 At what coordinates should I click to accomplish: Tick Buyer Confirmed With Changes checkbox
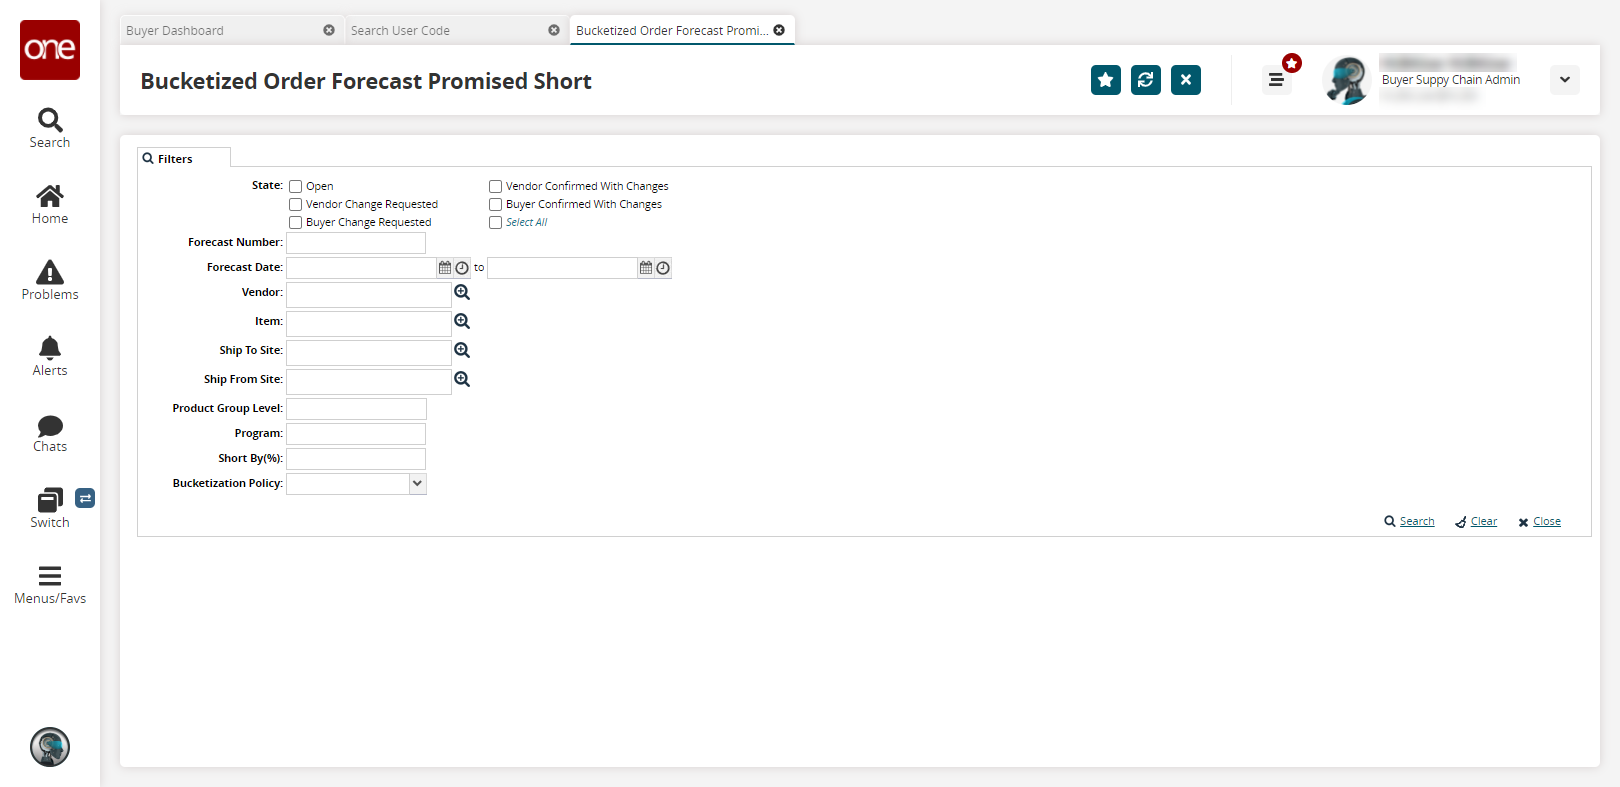pos(495,204)
